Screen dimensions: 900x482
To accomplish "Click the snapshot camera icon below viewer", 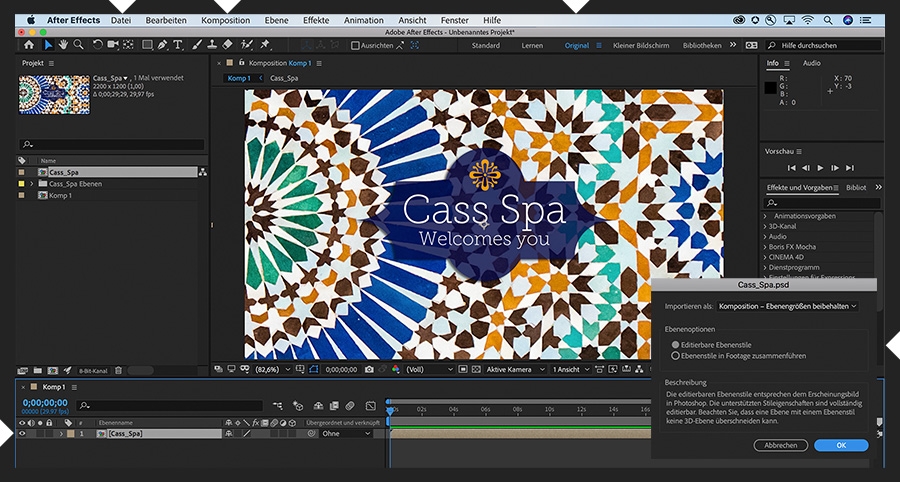I will 369,369.
